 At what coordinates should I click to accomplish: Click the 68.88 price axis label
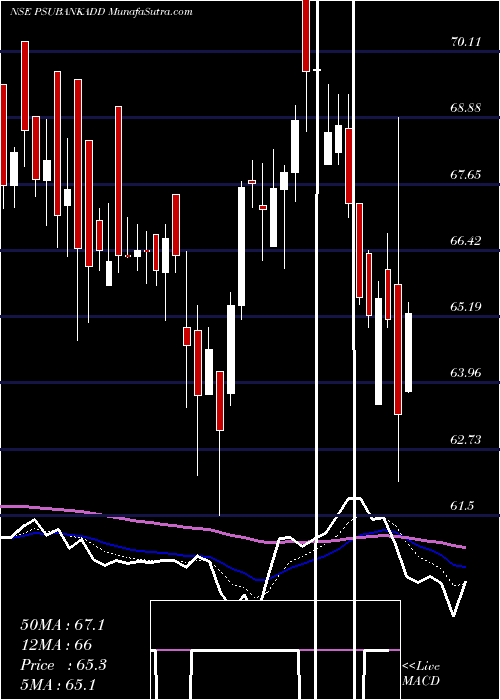466,108
